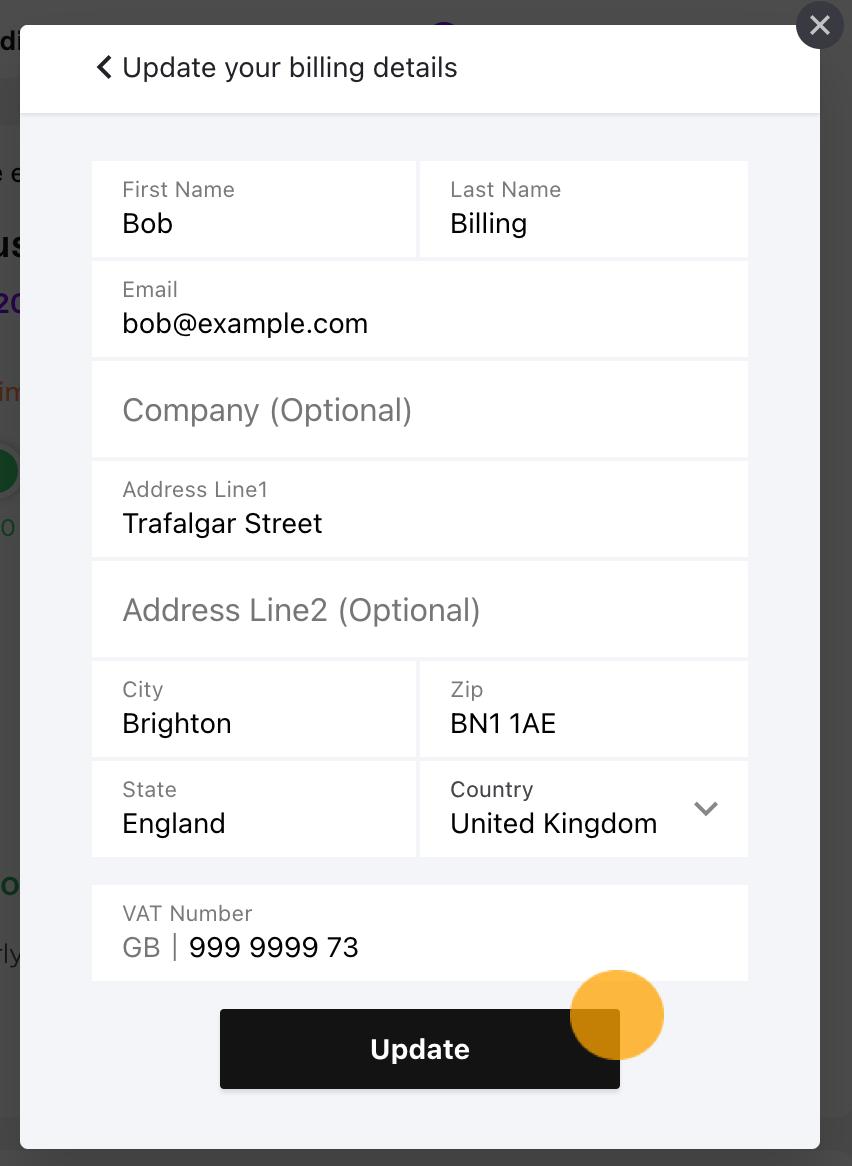Click the dimmed backdrop left of dialog
The image size is (852, 1166).
(9, 669)
